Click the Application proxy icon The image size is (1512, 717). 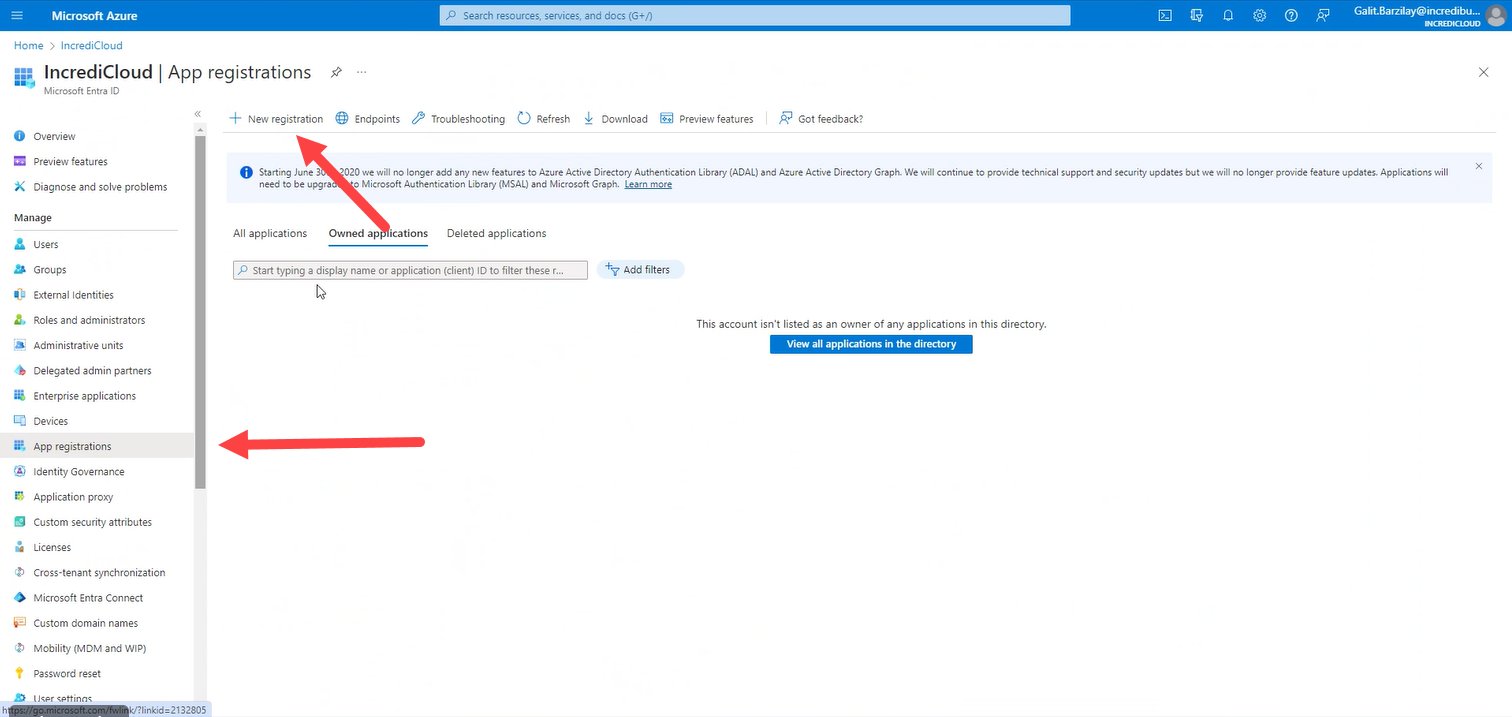pos(20,497)
